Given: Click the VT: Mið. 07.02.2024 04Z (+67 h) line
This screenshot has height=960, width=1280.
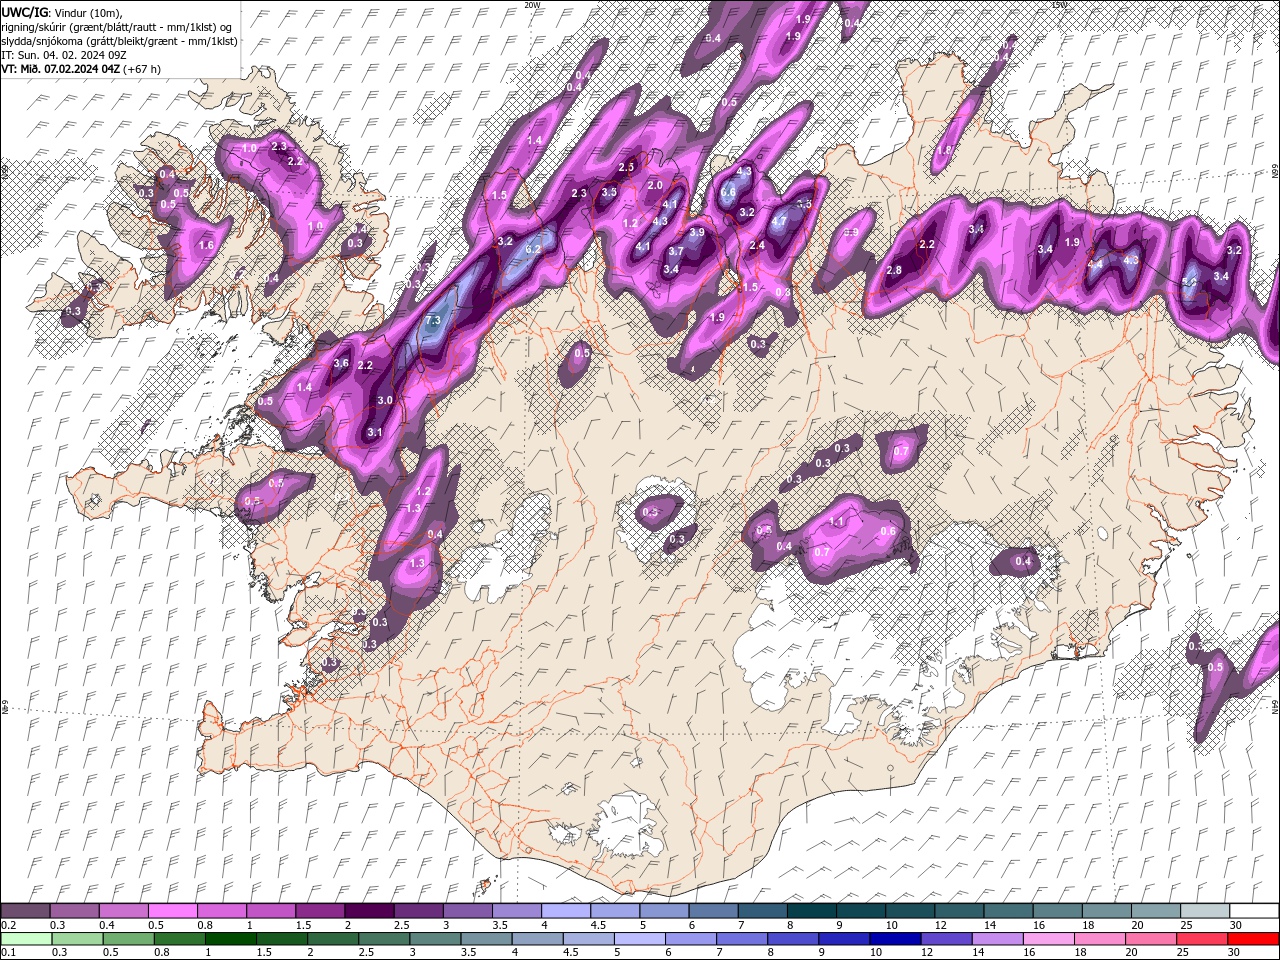Looking at the screenshot, I should (x=81, y=69).
